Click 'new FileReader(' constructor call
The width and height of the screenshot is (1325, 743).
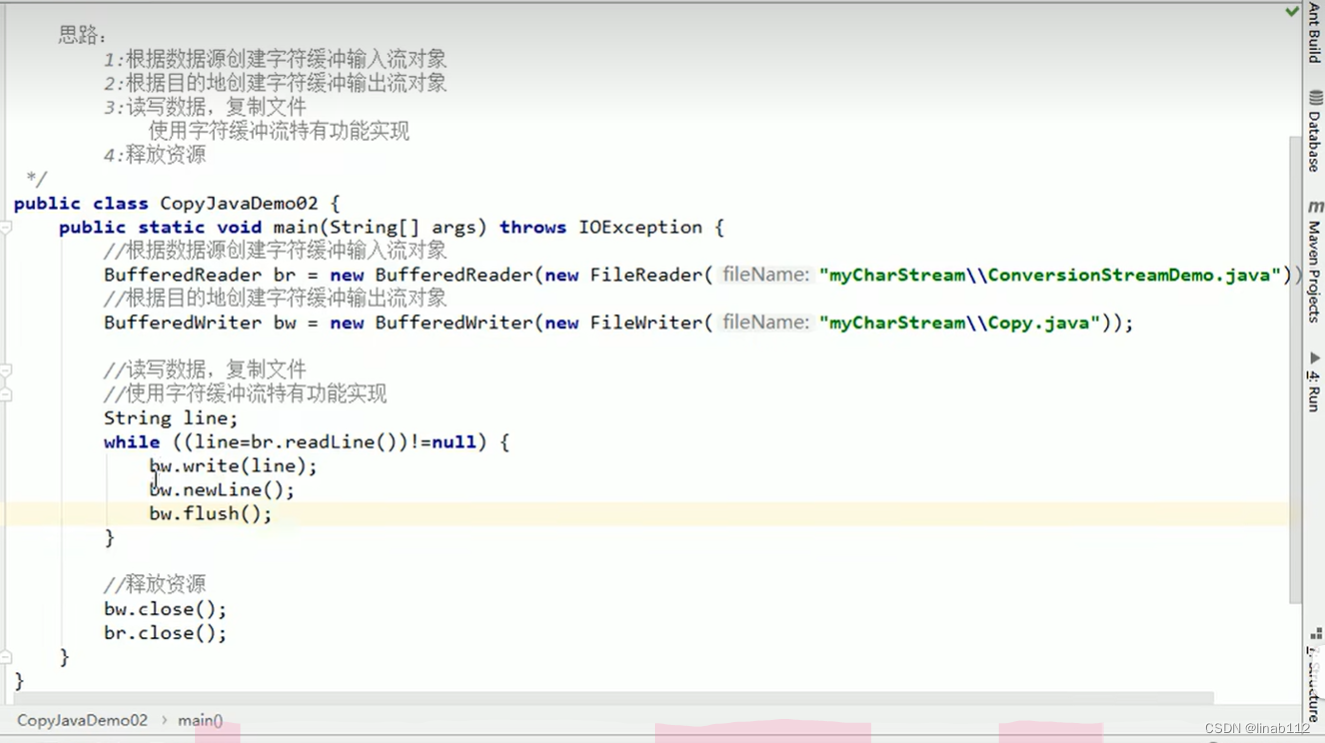629,275
